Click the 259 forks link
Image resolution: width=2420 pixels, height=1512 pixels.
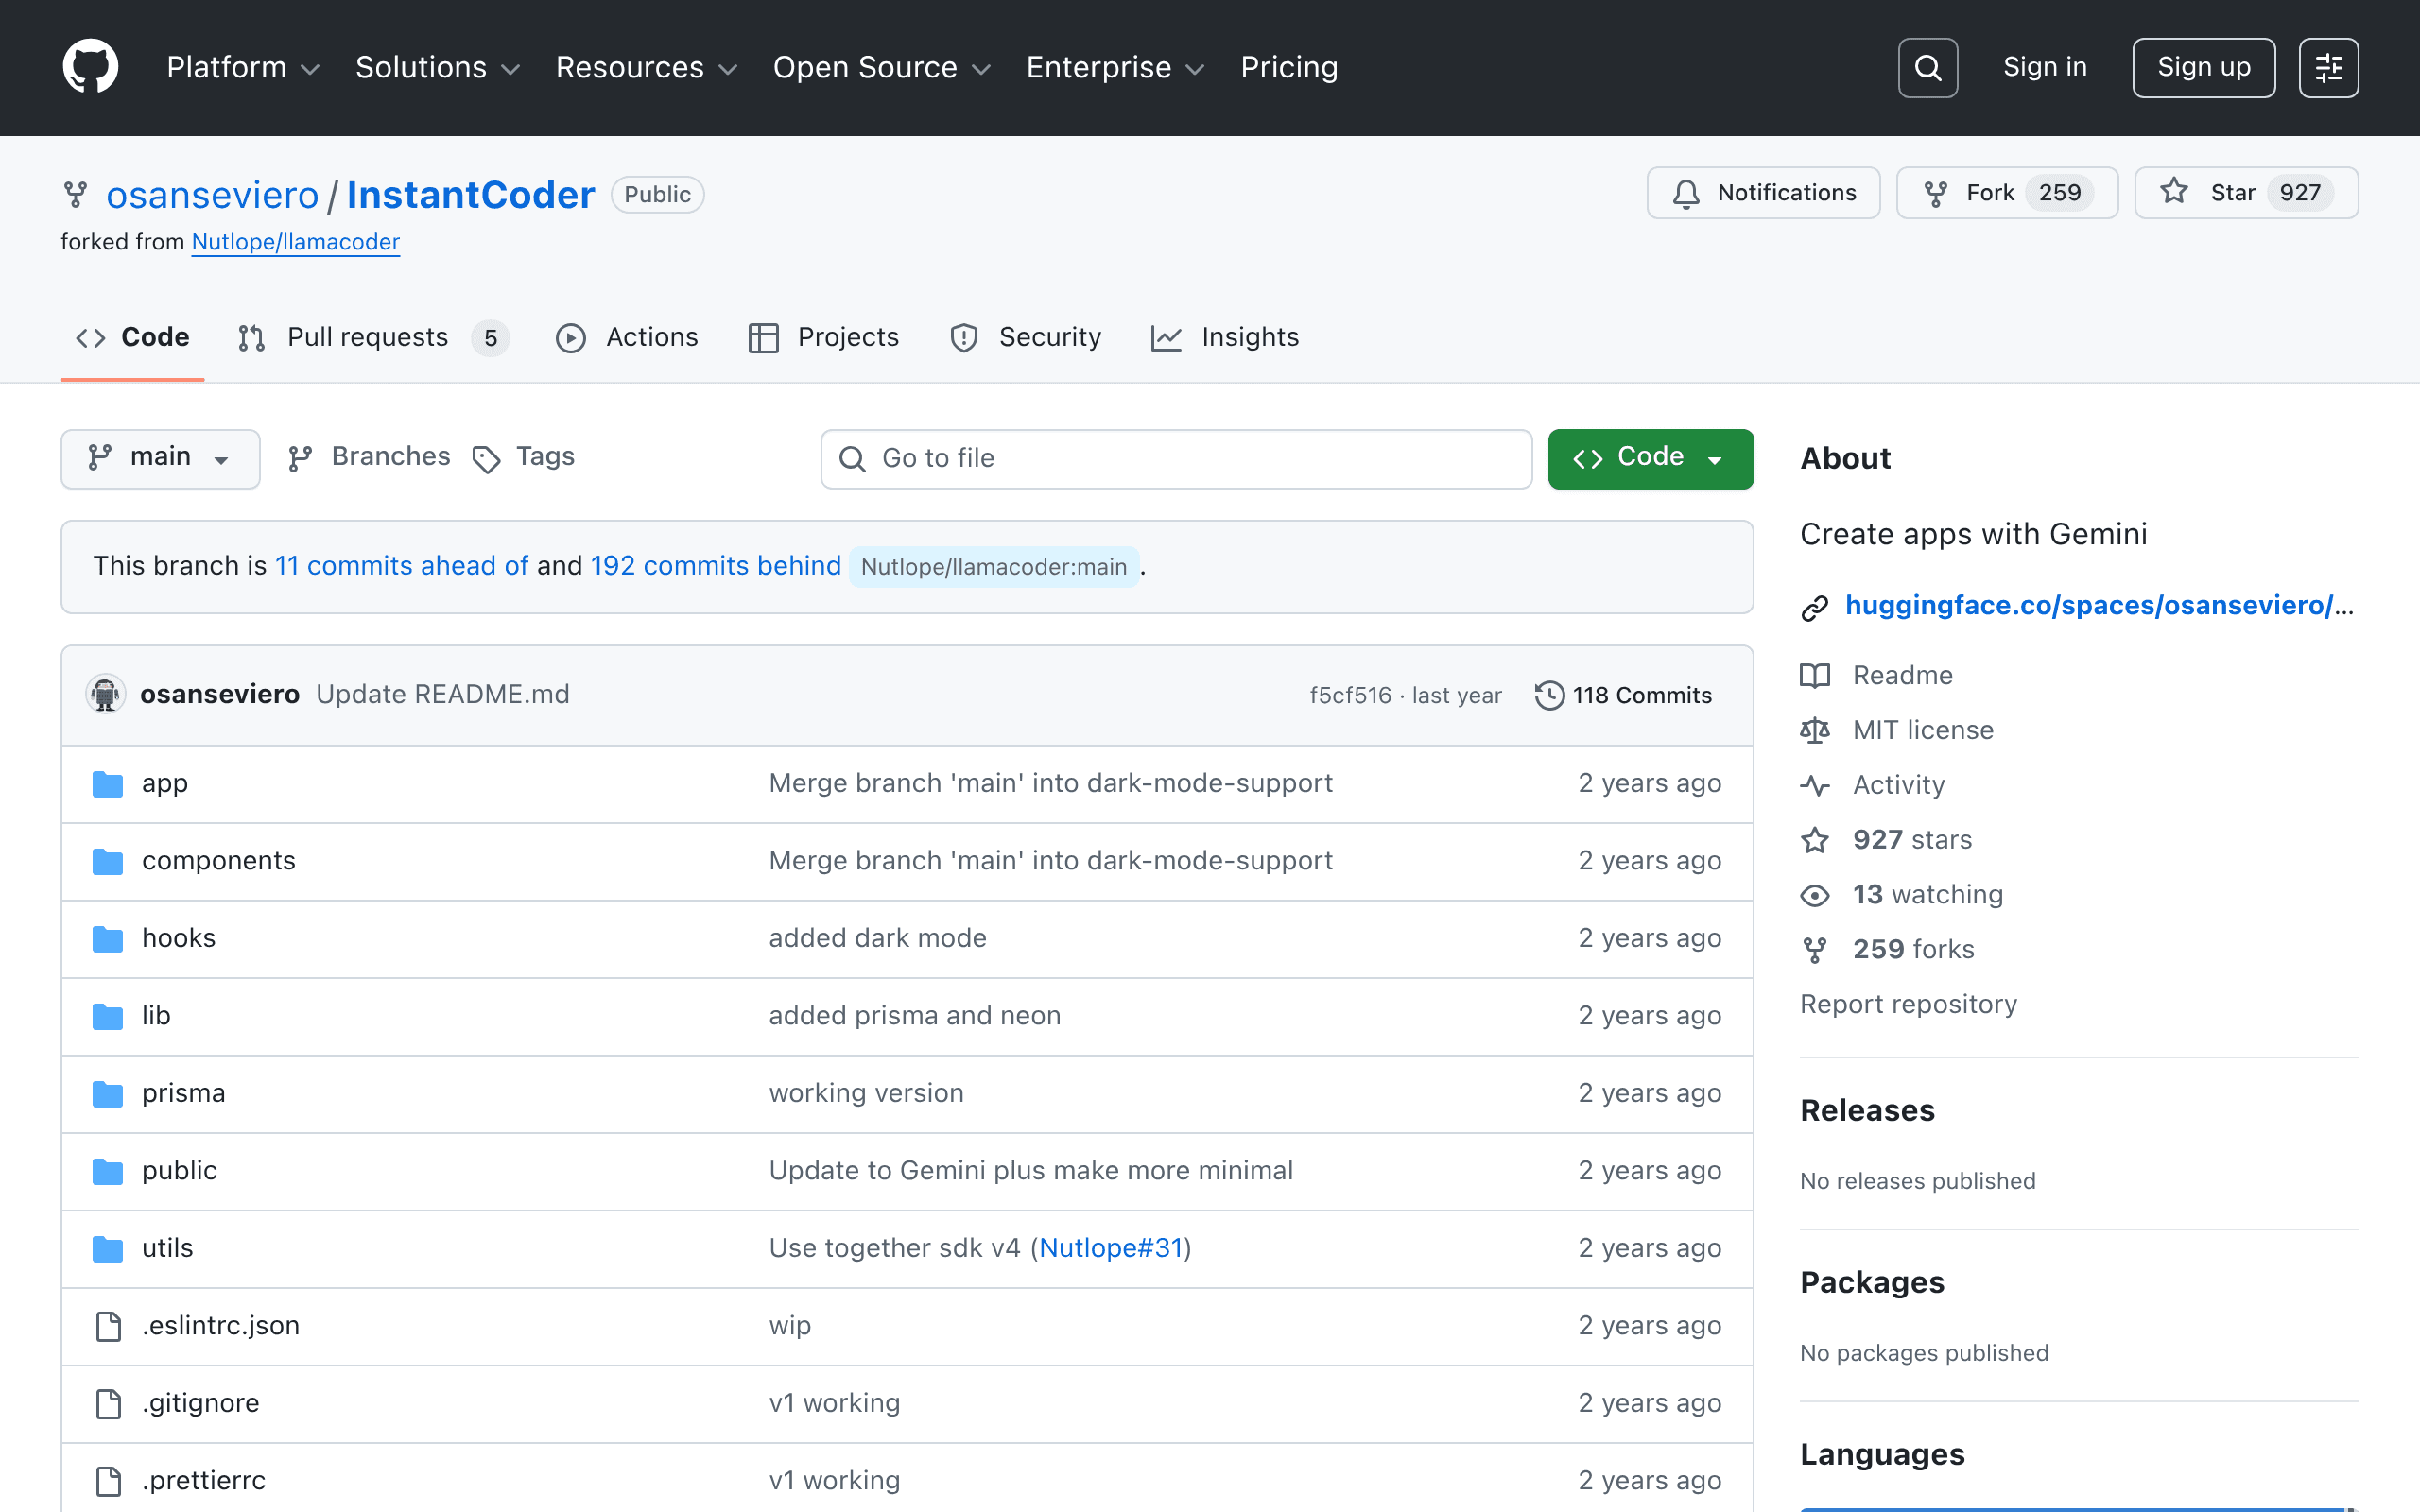1913,949
